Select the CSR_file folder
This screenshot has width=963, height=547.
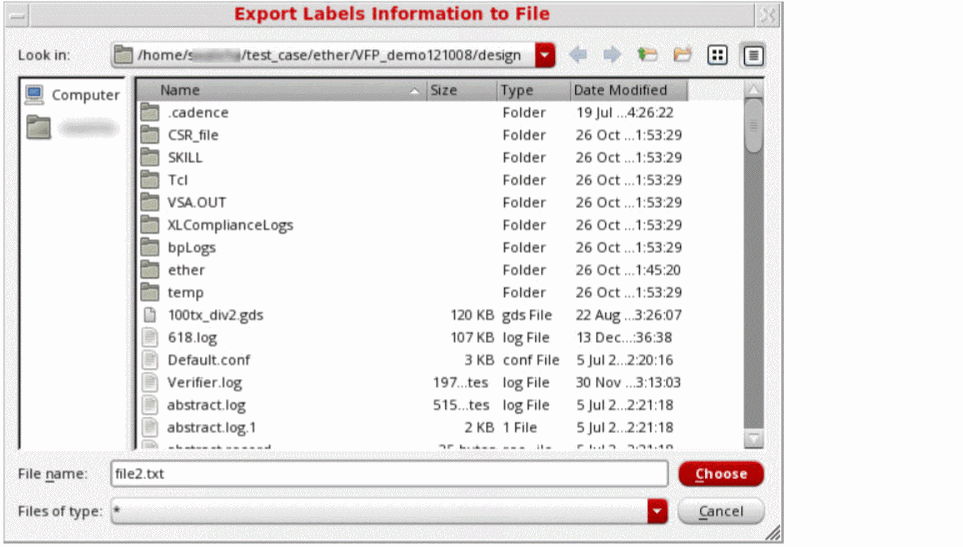coord(193,135)
